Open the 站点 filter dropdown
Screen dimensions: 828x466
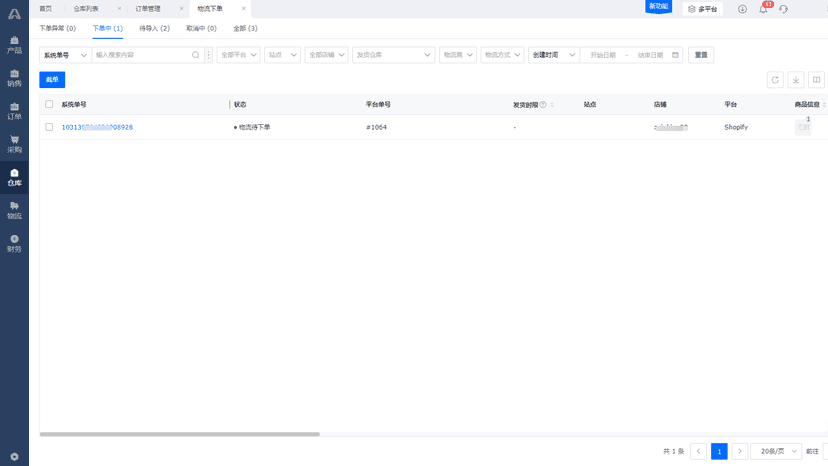coord(283,55)
